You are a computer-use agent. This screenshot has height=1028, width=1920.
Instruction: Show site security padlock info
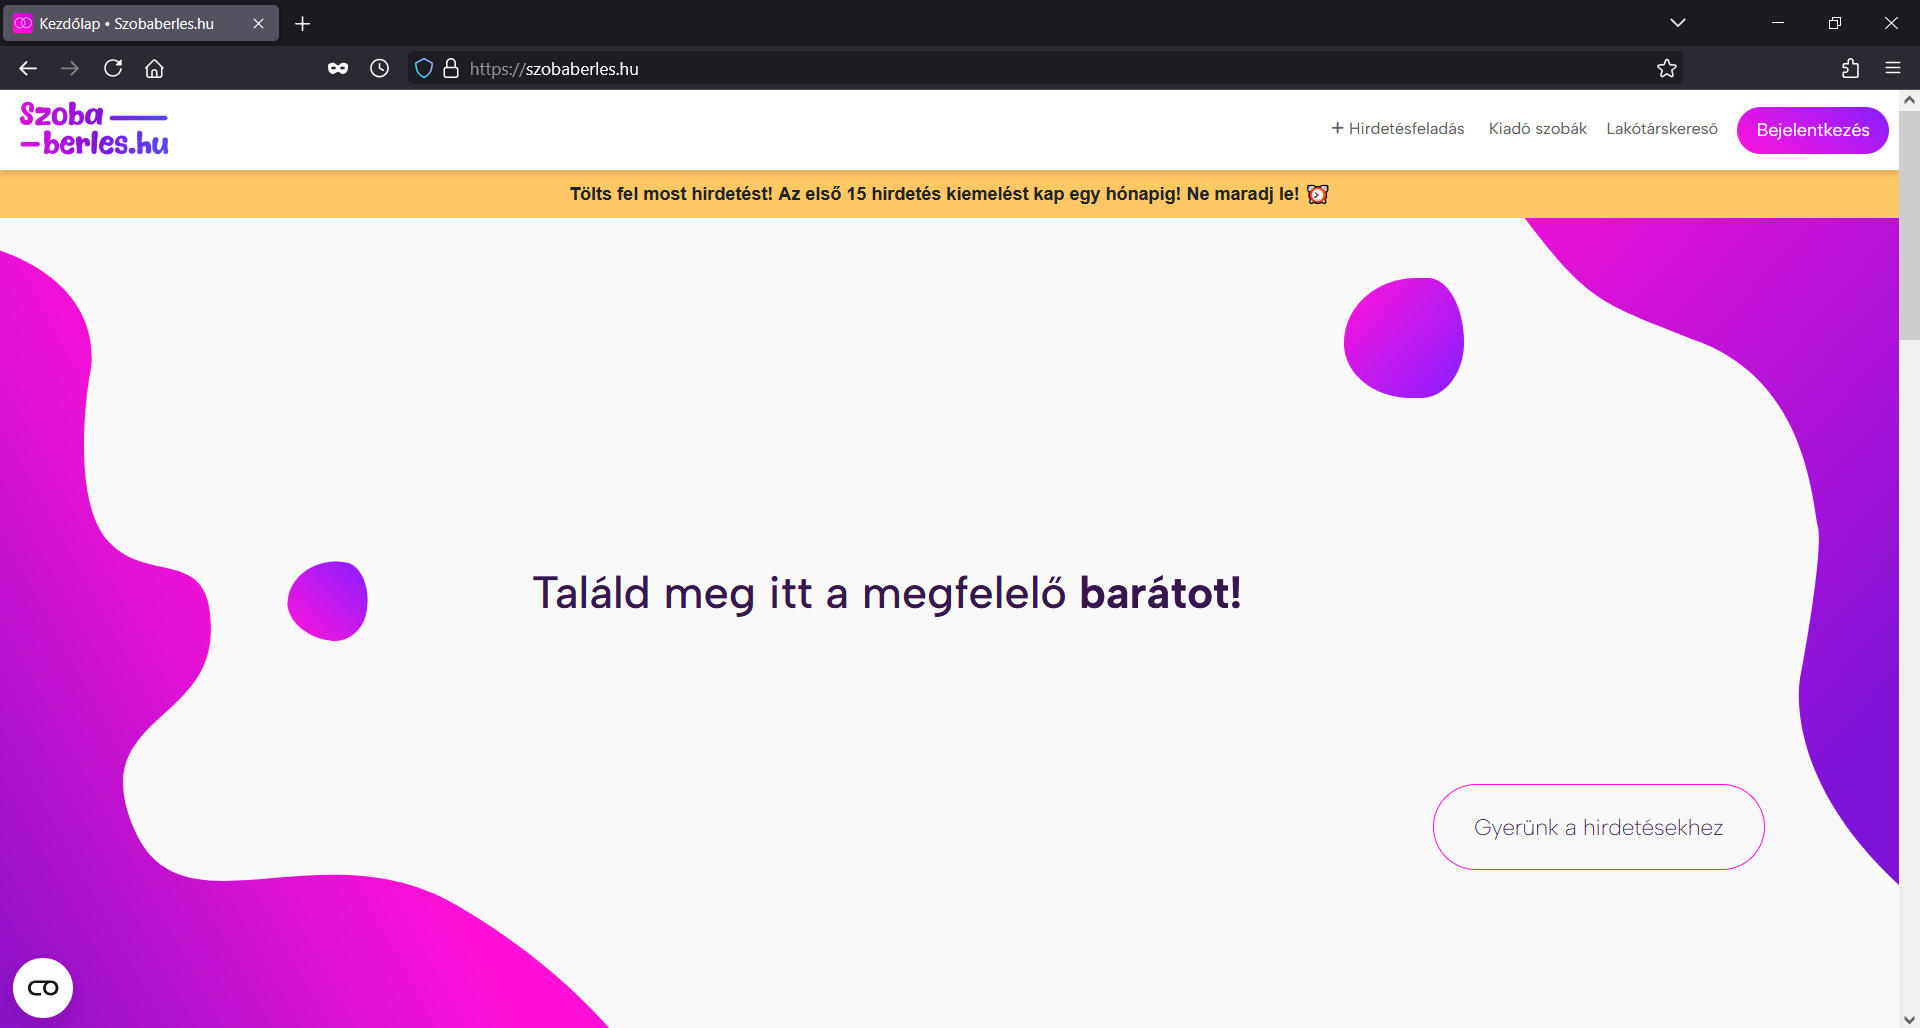tap(451, 68)
